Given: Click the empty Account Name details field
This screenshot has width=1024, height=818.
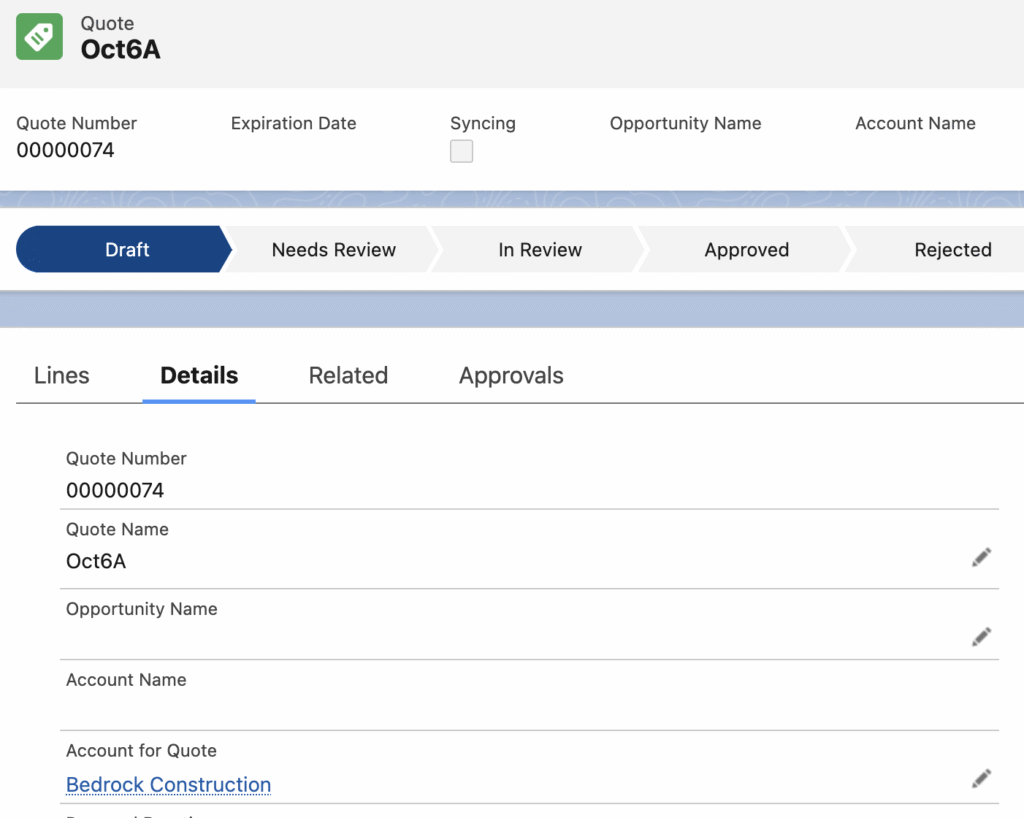Looking at the screenshot, I should pos(500,710).
